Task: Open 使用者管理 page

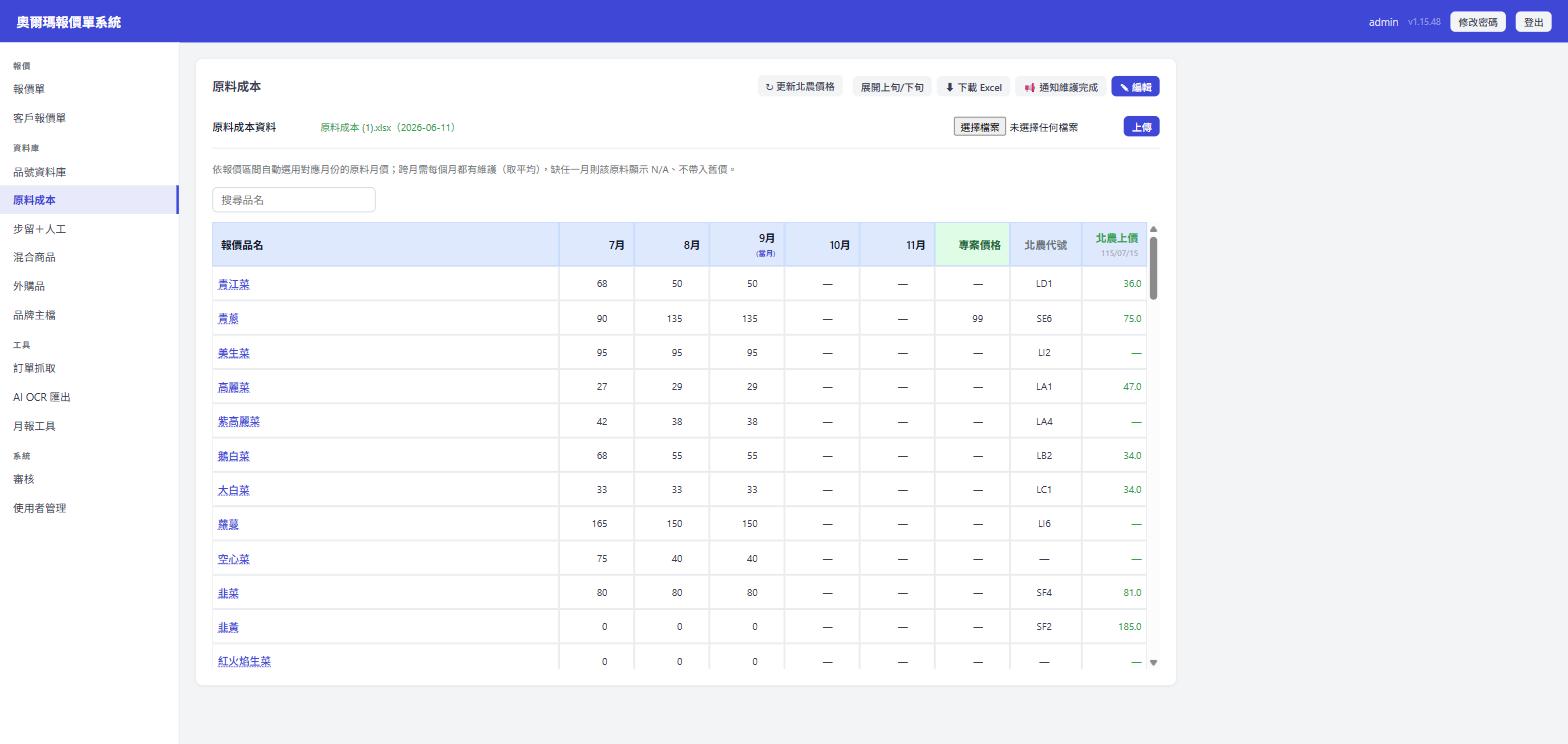Action: tap(89, 508)
